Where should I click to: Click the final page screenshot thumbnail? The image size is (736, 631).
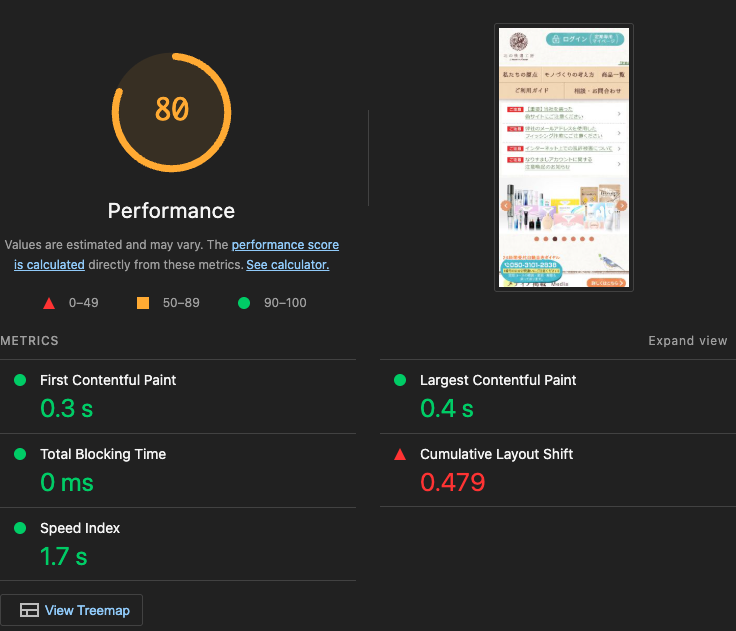(564, 157)
